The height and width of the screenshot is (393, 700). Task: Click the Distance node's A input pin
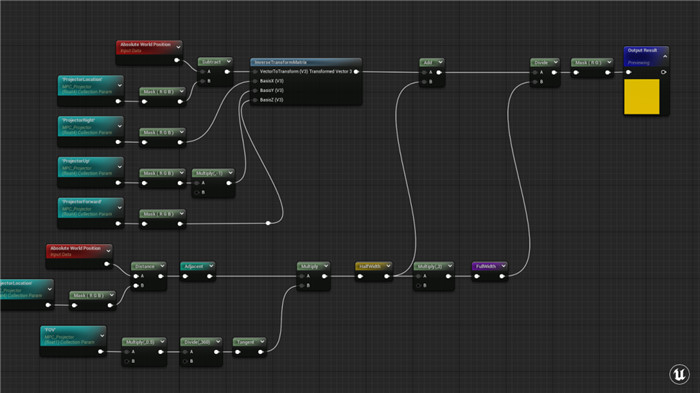tap(136, 276)
